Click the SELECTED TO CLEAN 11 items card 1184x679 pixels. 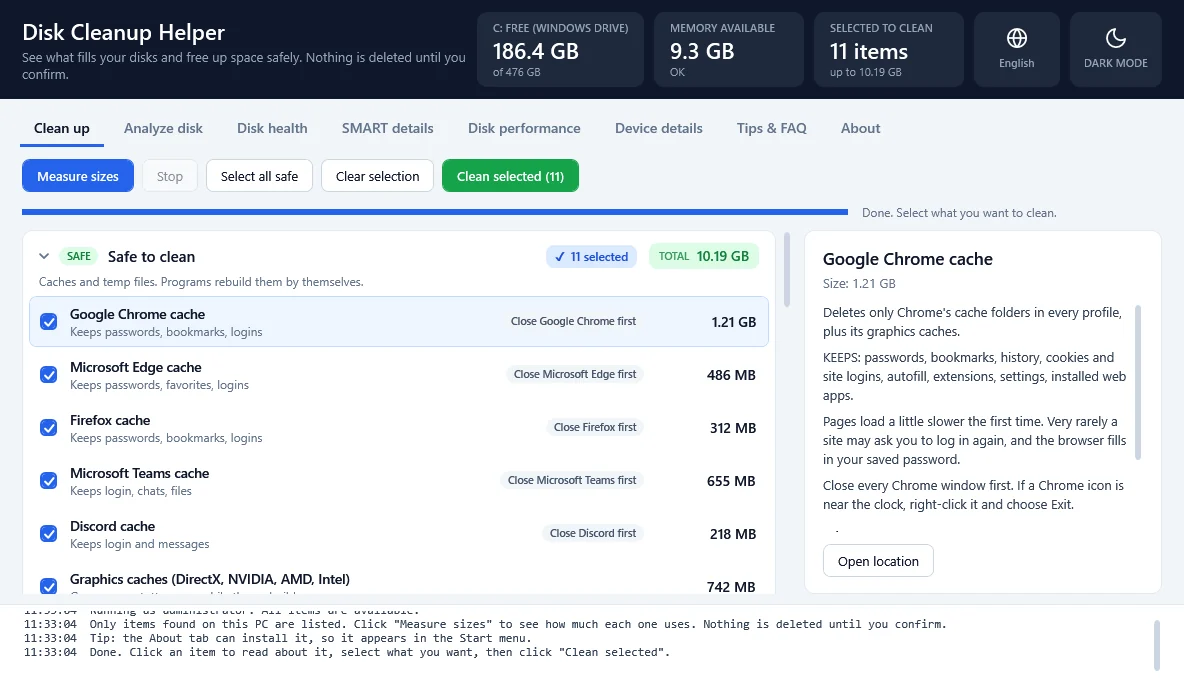point(889,49)
